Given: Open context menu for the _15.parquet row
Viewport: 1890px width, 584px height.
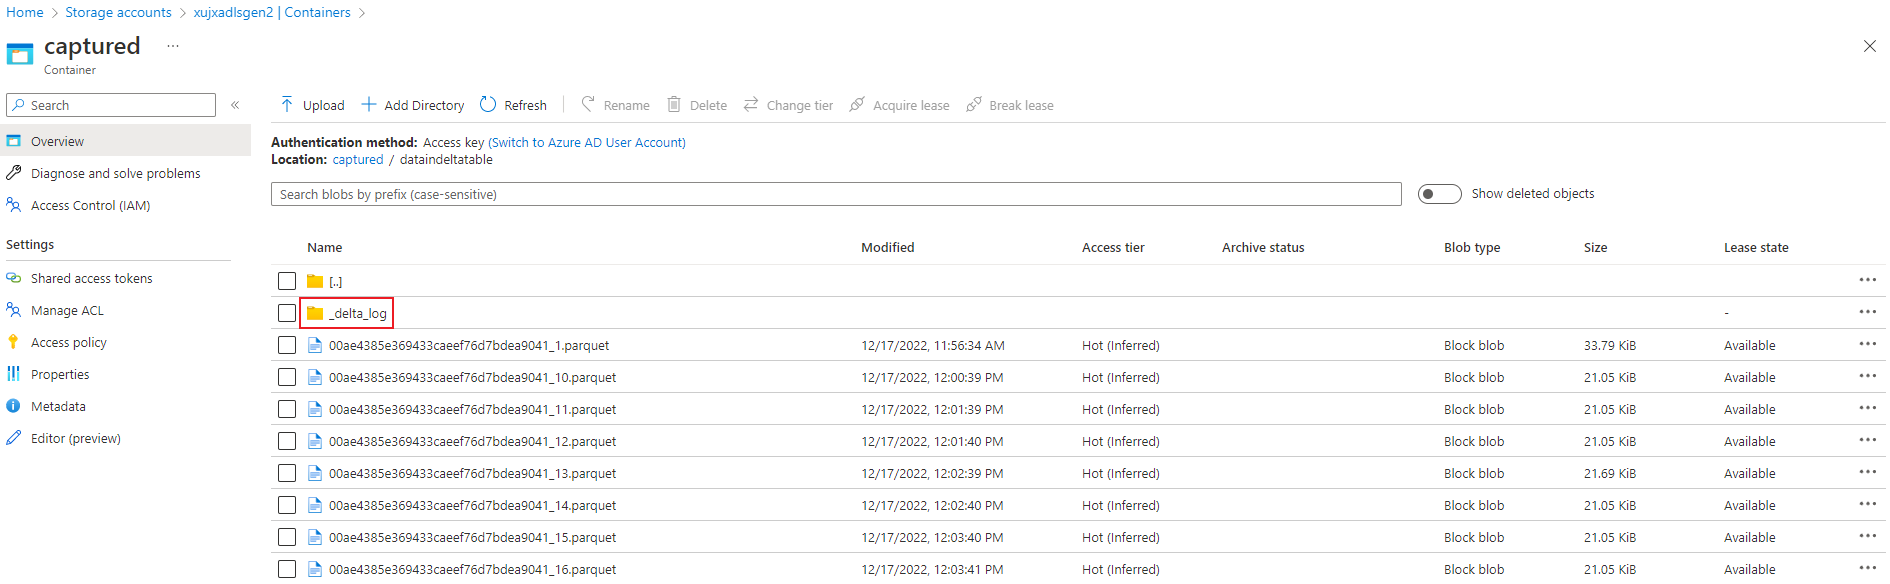Looking at the screenshot, I should click(x=1867, y=536).
